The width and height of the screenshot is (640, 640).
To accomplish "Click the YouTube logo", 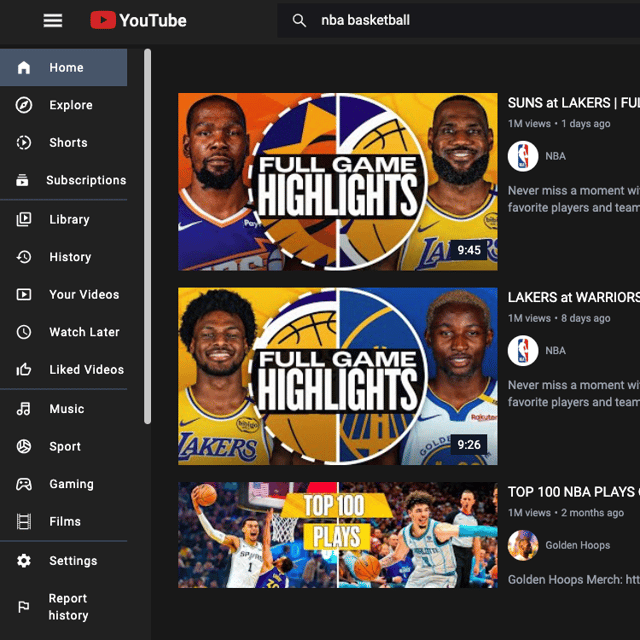I will 138,20.
